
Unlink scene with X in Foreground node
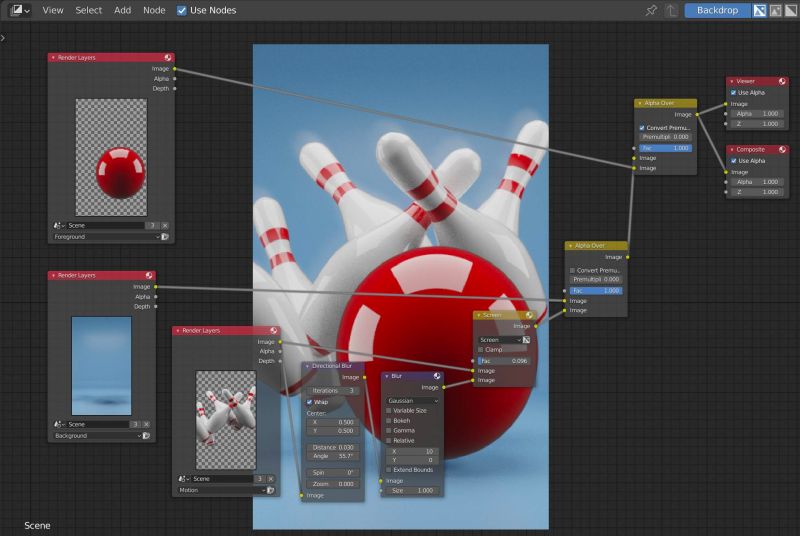[165, 225]
